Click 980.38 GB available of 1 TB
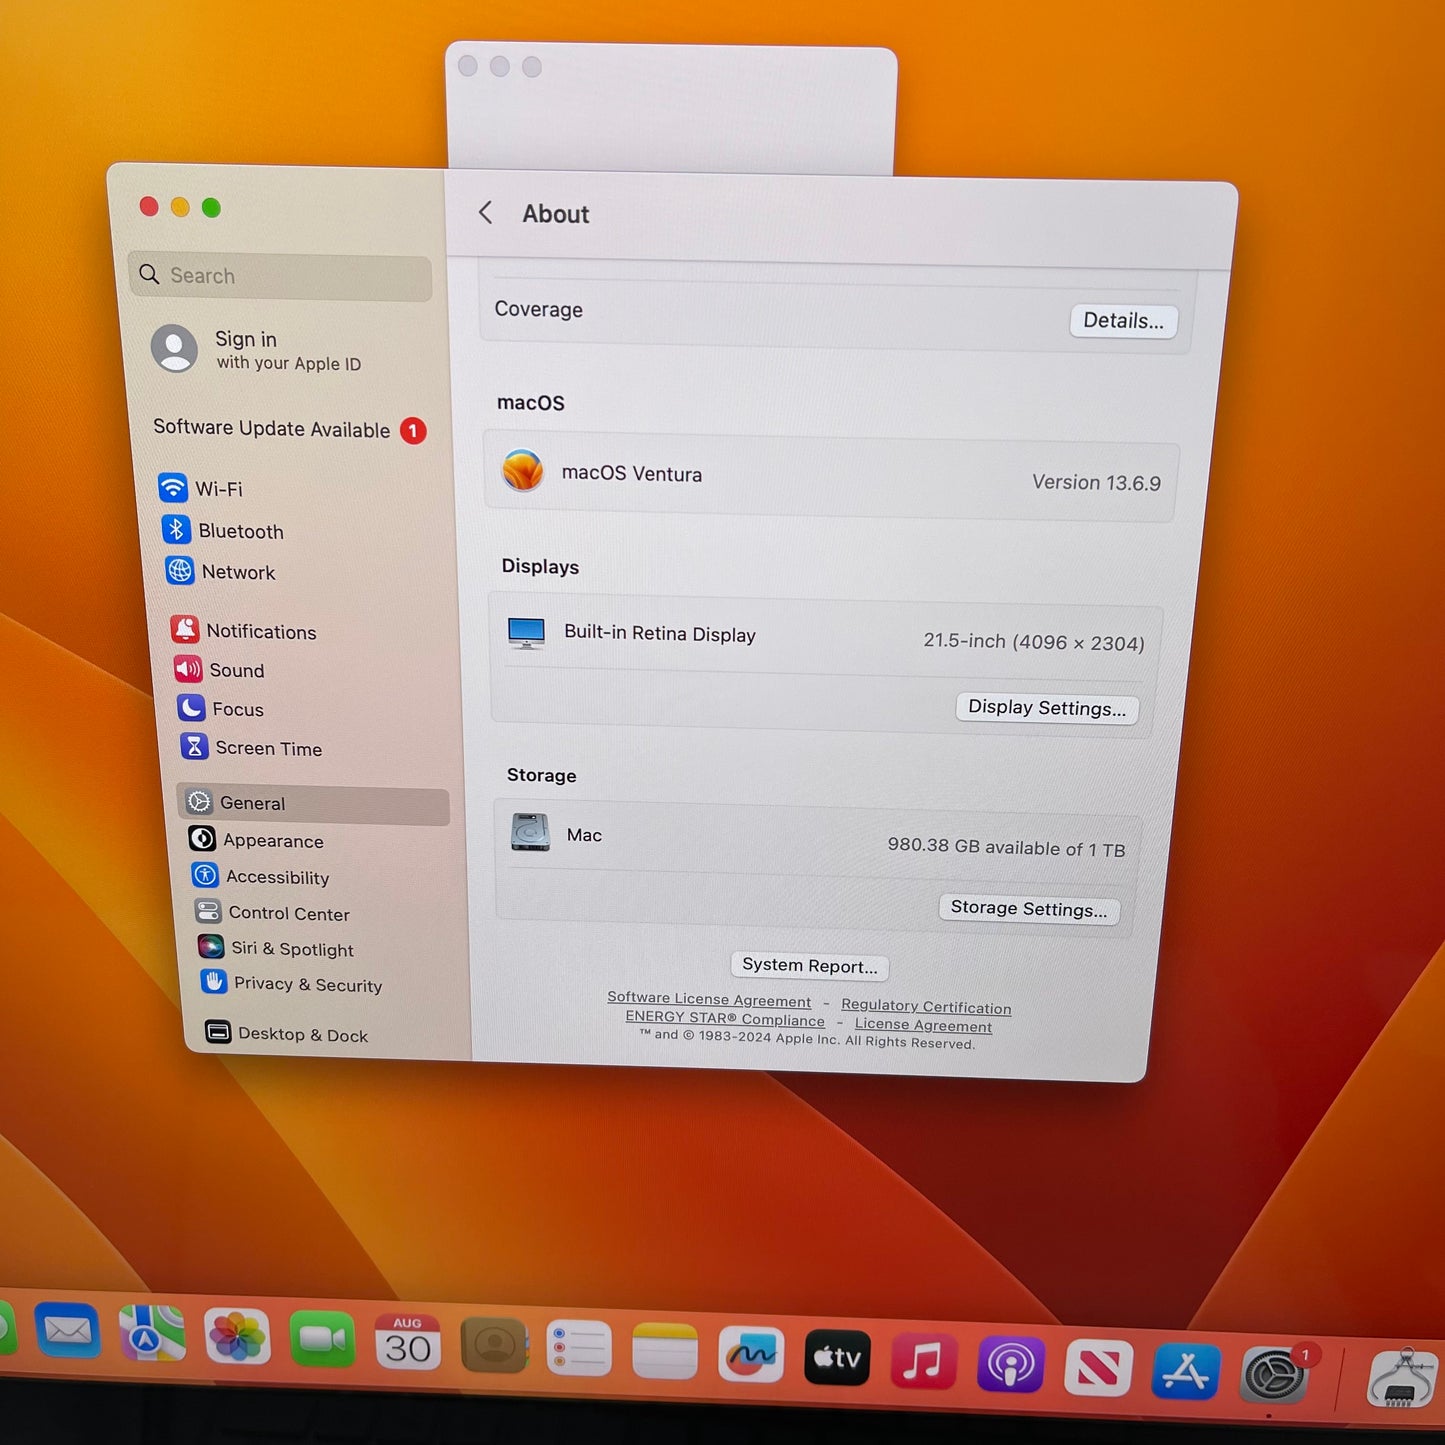 pos(1006,847)
